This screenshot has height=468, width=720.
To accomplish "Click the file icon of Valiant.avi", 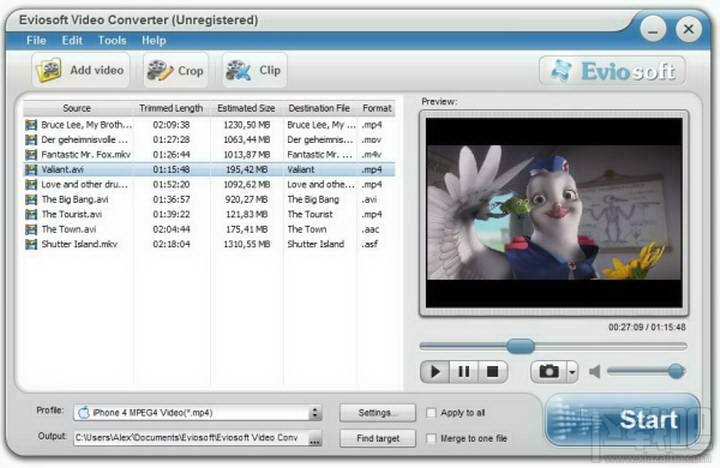I will [31, 169].
